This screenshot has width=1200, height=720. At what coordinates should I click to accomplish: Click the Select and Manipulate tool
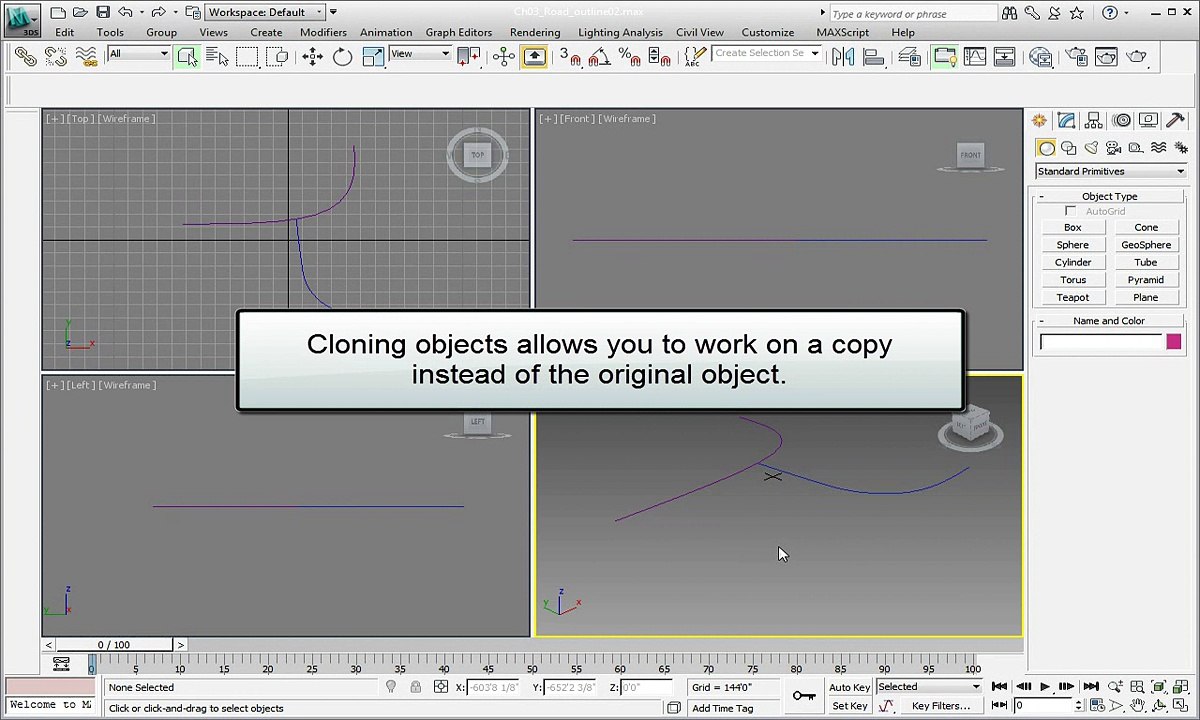[x=504, y=57]
